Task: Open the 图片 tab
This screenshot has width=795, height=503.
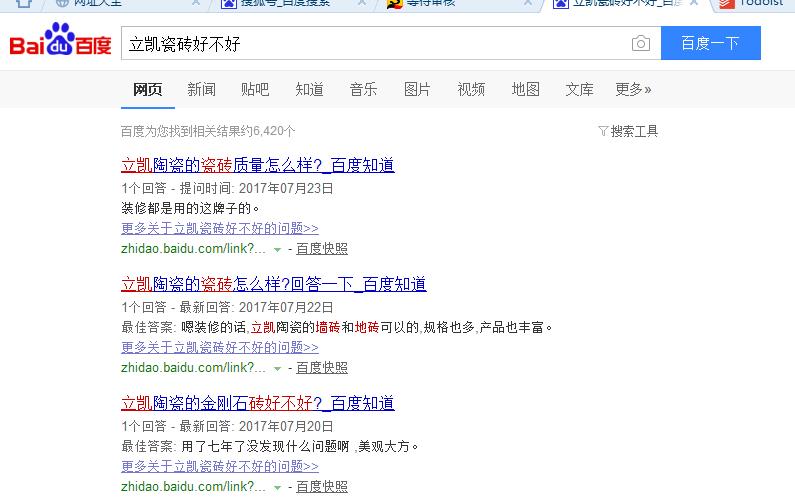Action: 417,89
